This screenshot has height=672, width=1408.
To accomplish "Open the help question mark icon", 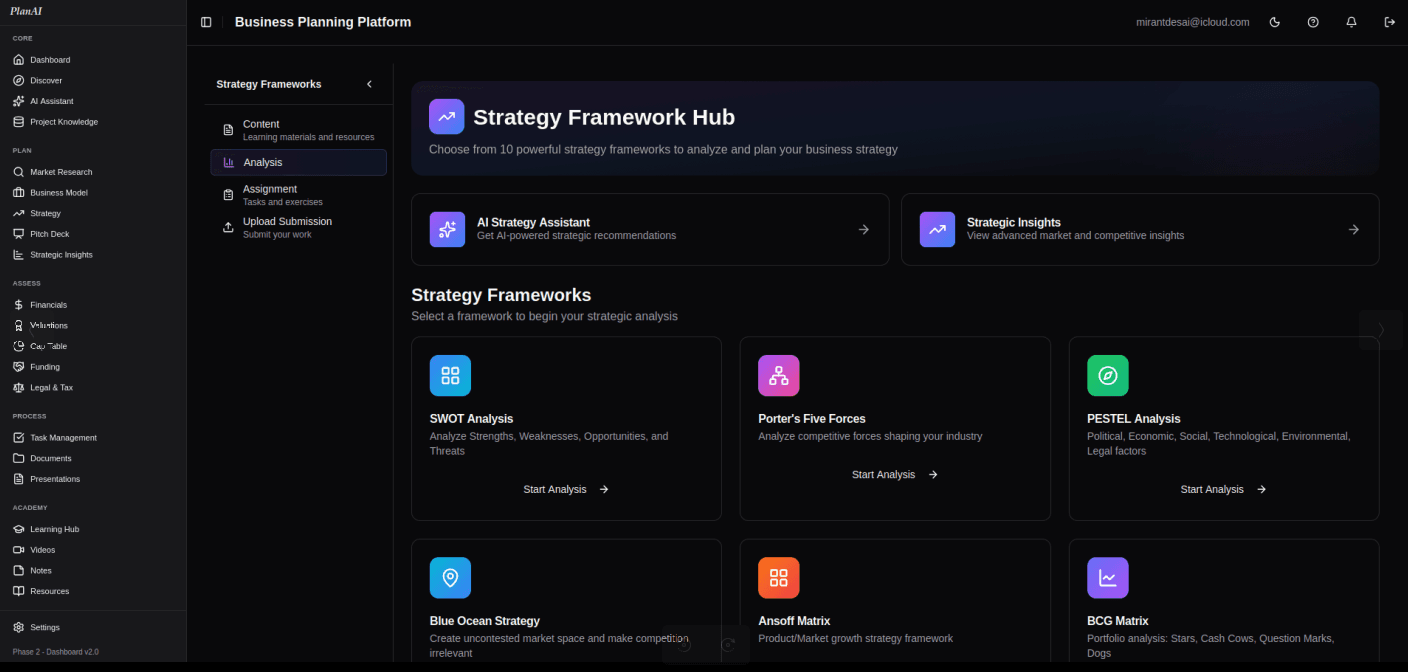I will click(x=1313, y=22).
